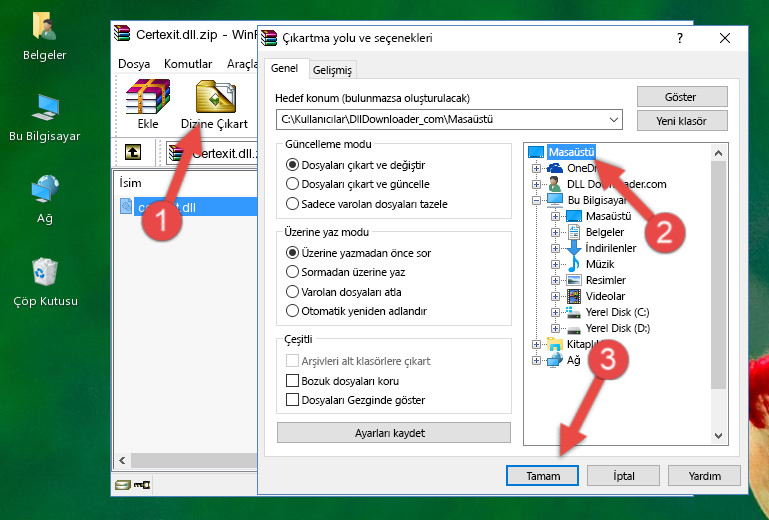Open the Hedef konum path dropdown arrow
Image resolution: width=769 pixels, height=520 pixels.
point(614,120)
